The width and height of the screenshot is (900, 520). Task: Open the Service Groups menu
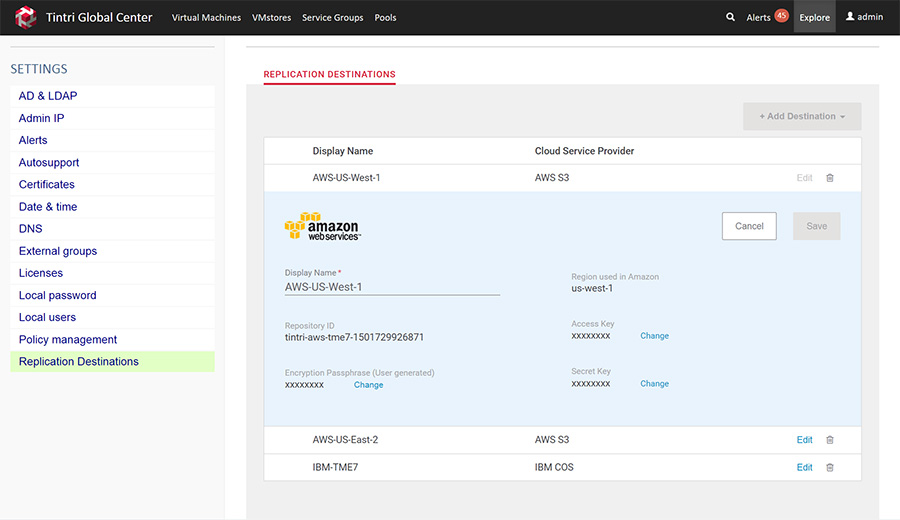pos(332,18)
